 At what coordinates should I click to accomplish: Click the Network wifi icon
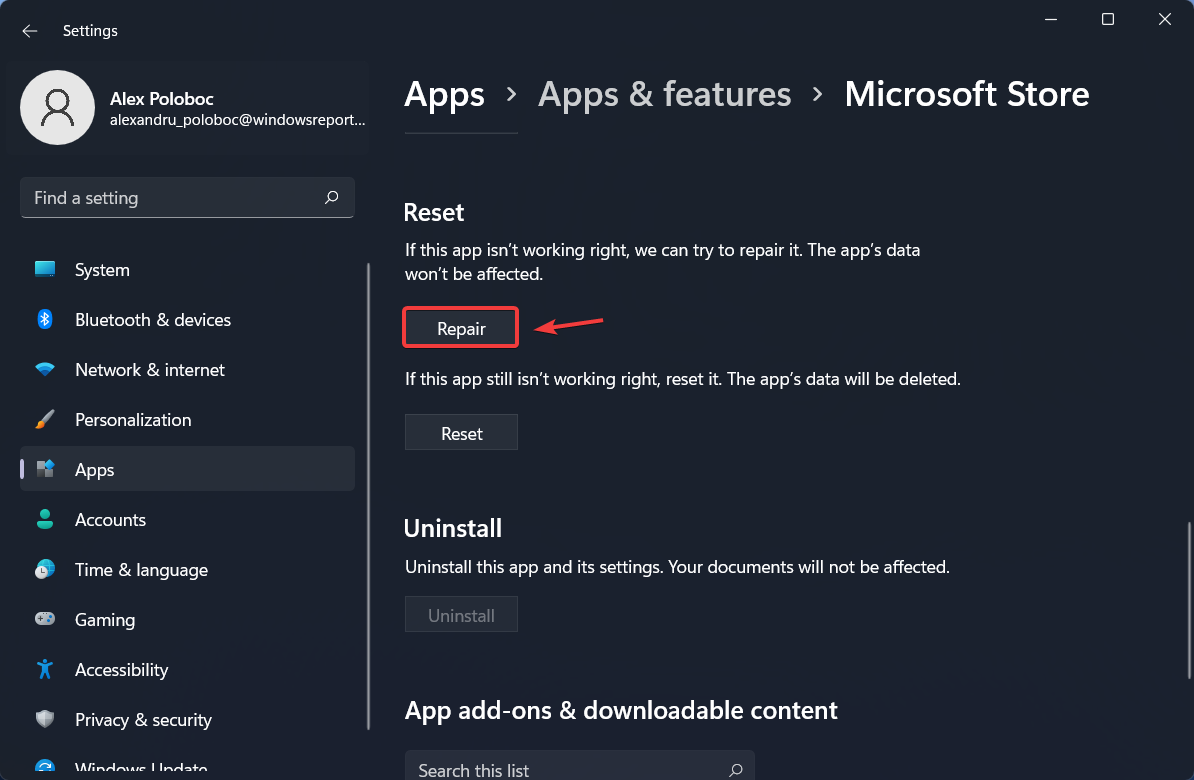[45, 369]
